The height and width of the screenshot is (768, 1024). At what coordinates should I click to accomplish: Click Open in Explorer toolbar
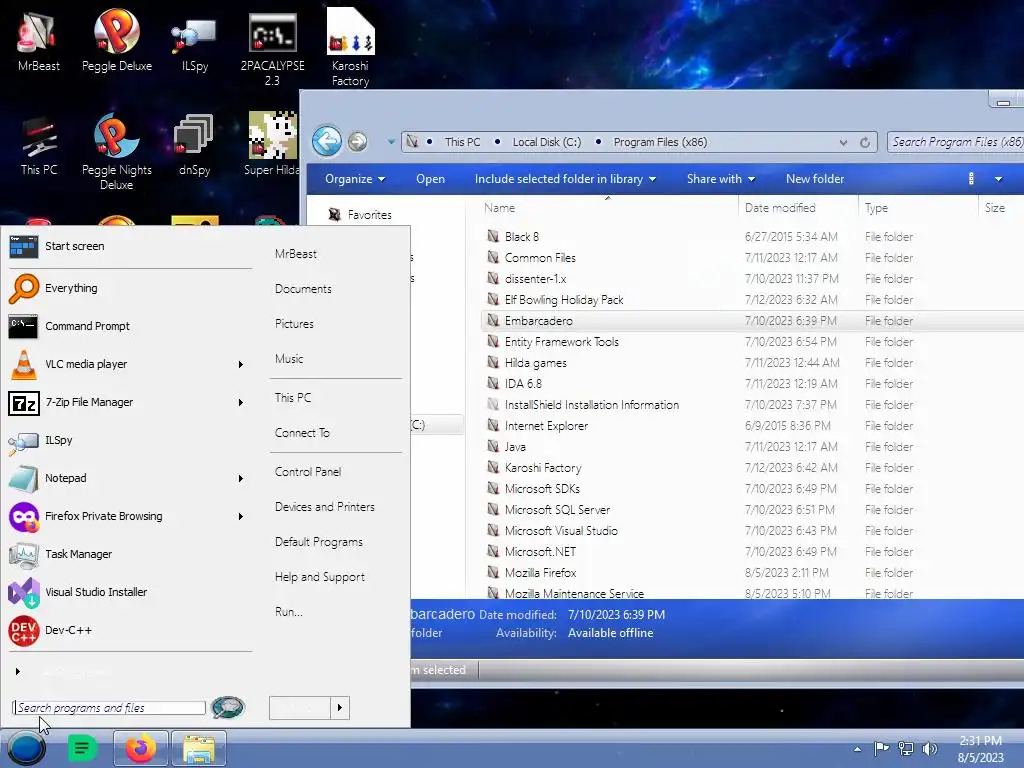430,179
